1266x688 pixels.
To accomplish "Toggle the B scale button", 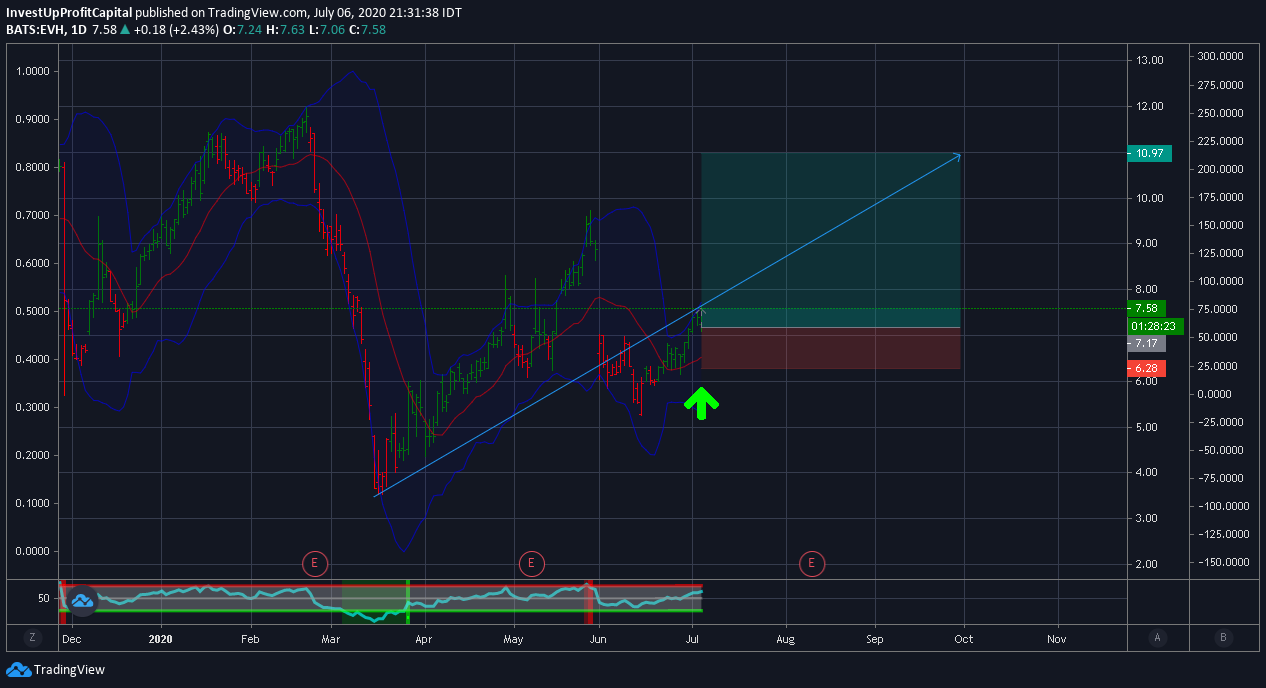I will tap(1222, 638).
